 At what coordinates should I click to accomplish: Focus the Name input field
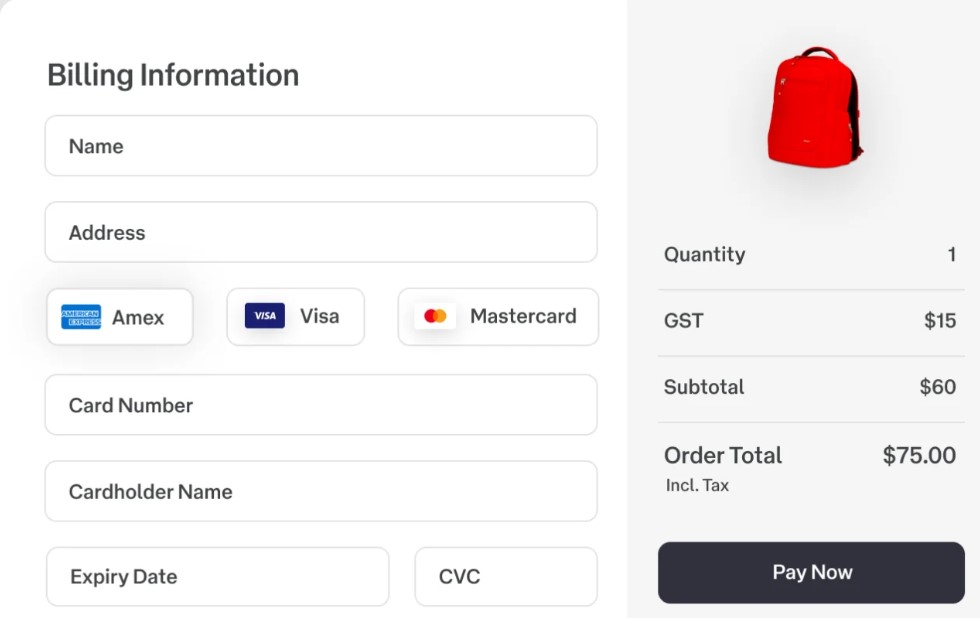321,146
